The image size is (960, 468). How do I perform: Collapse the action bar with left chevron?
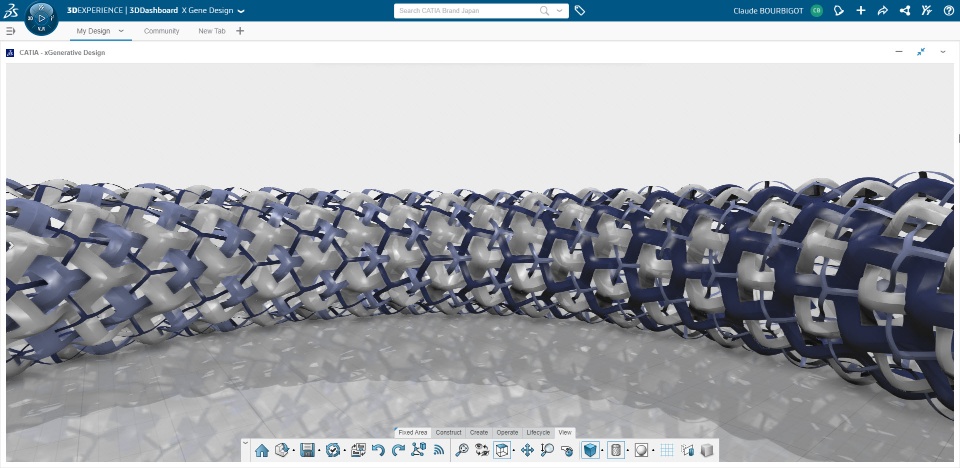[246, 442]
